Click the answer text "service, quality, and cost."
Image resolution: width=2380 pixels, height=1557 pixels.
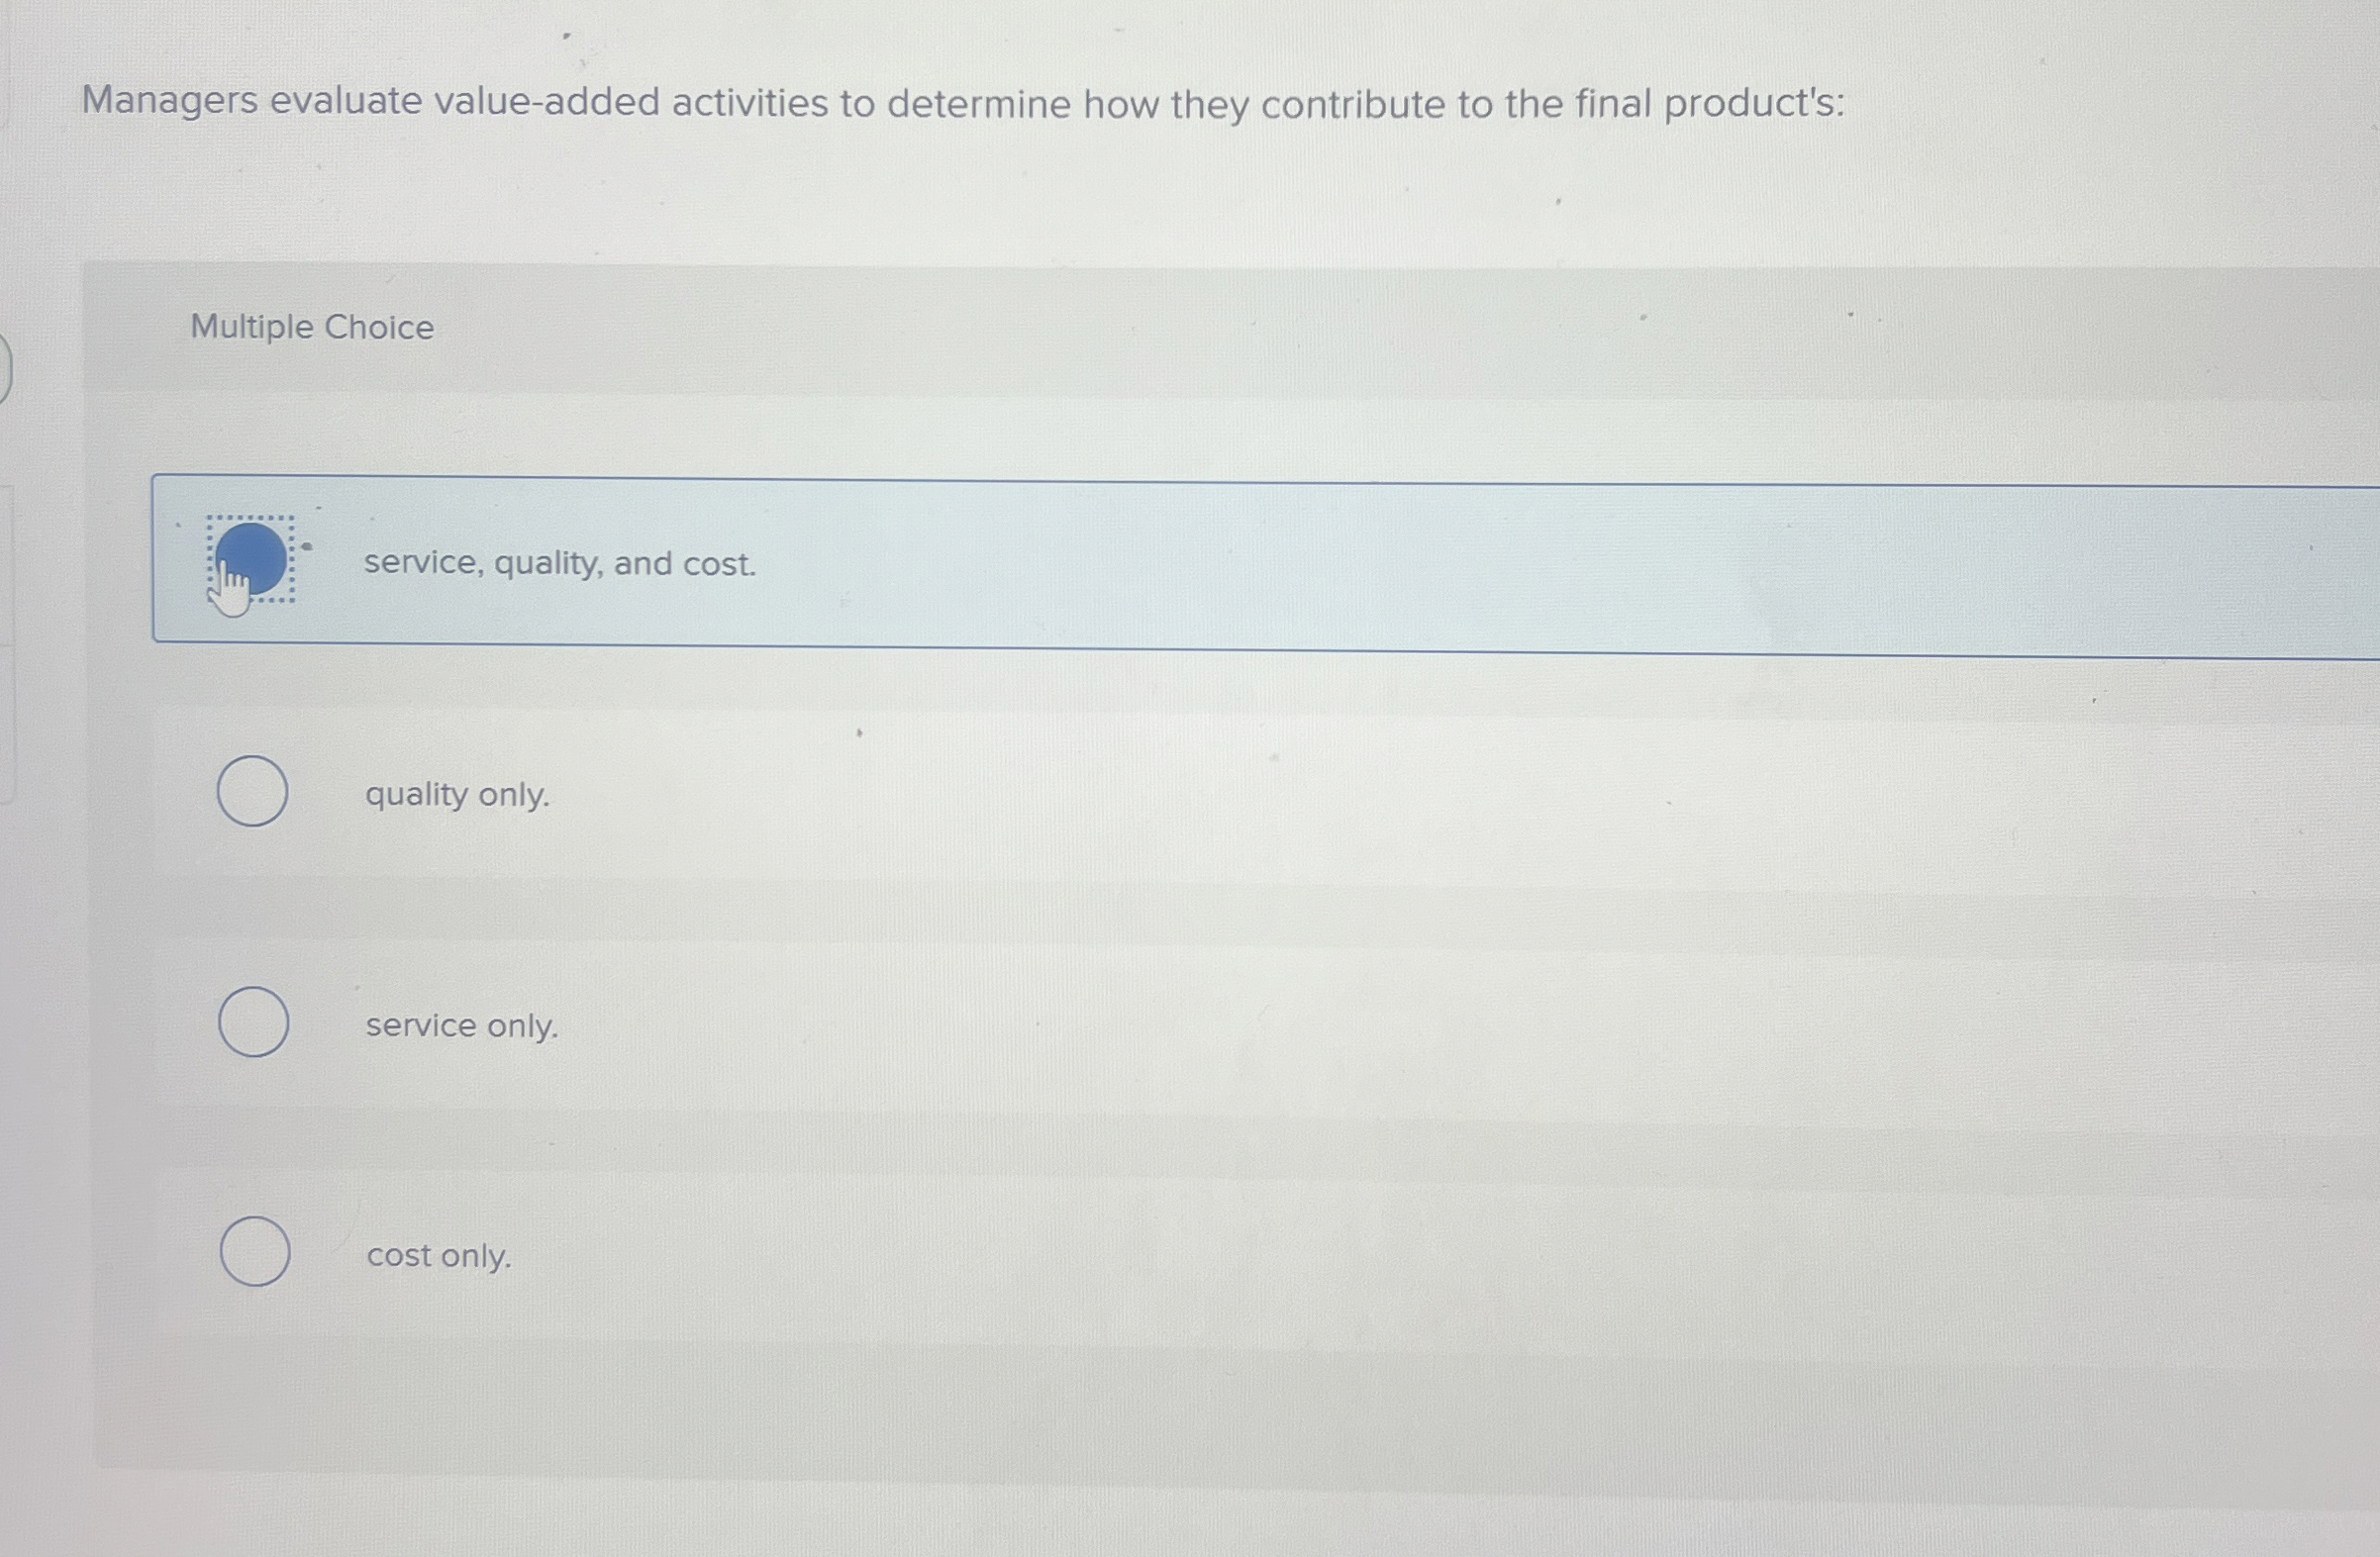point(558,565)
